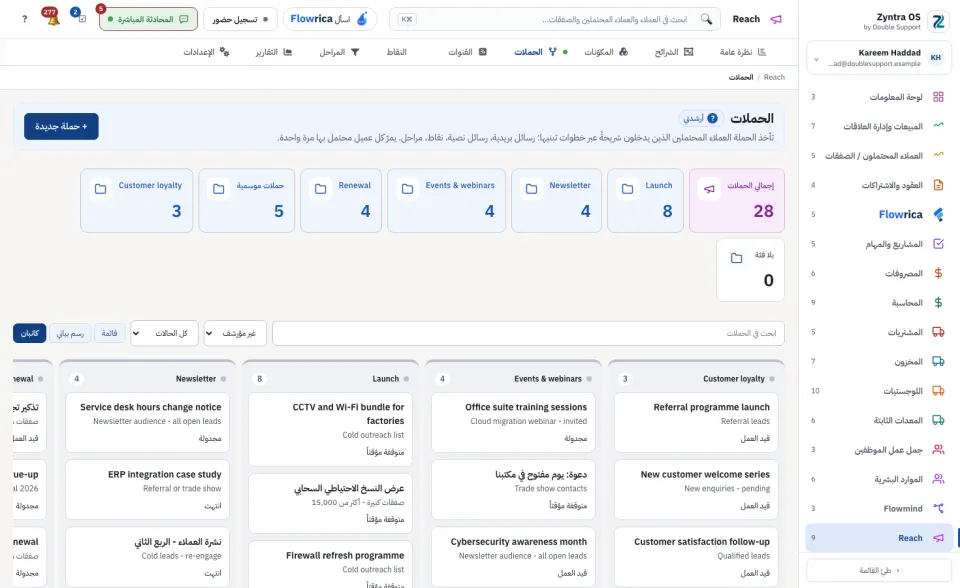Go to القنوات channels tab
This screenshot has width=960, height=588.
pos(467,52)
